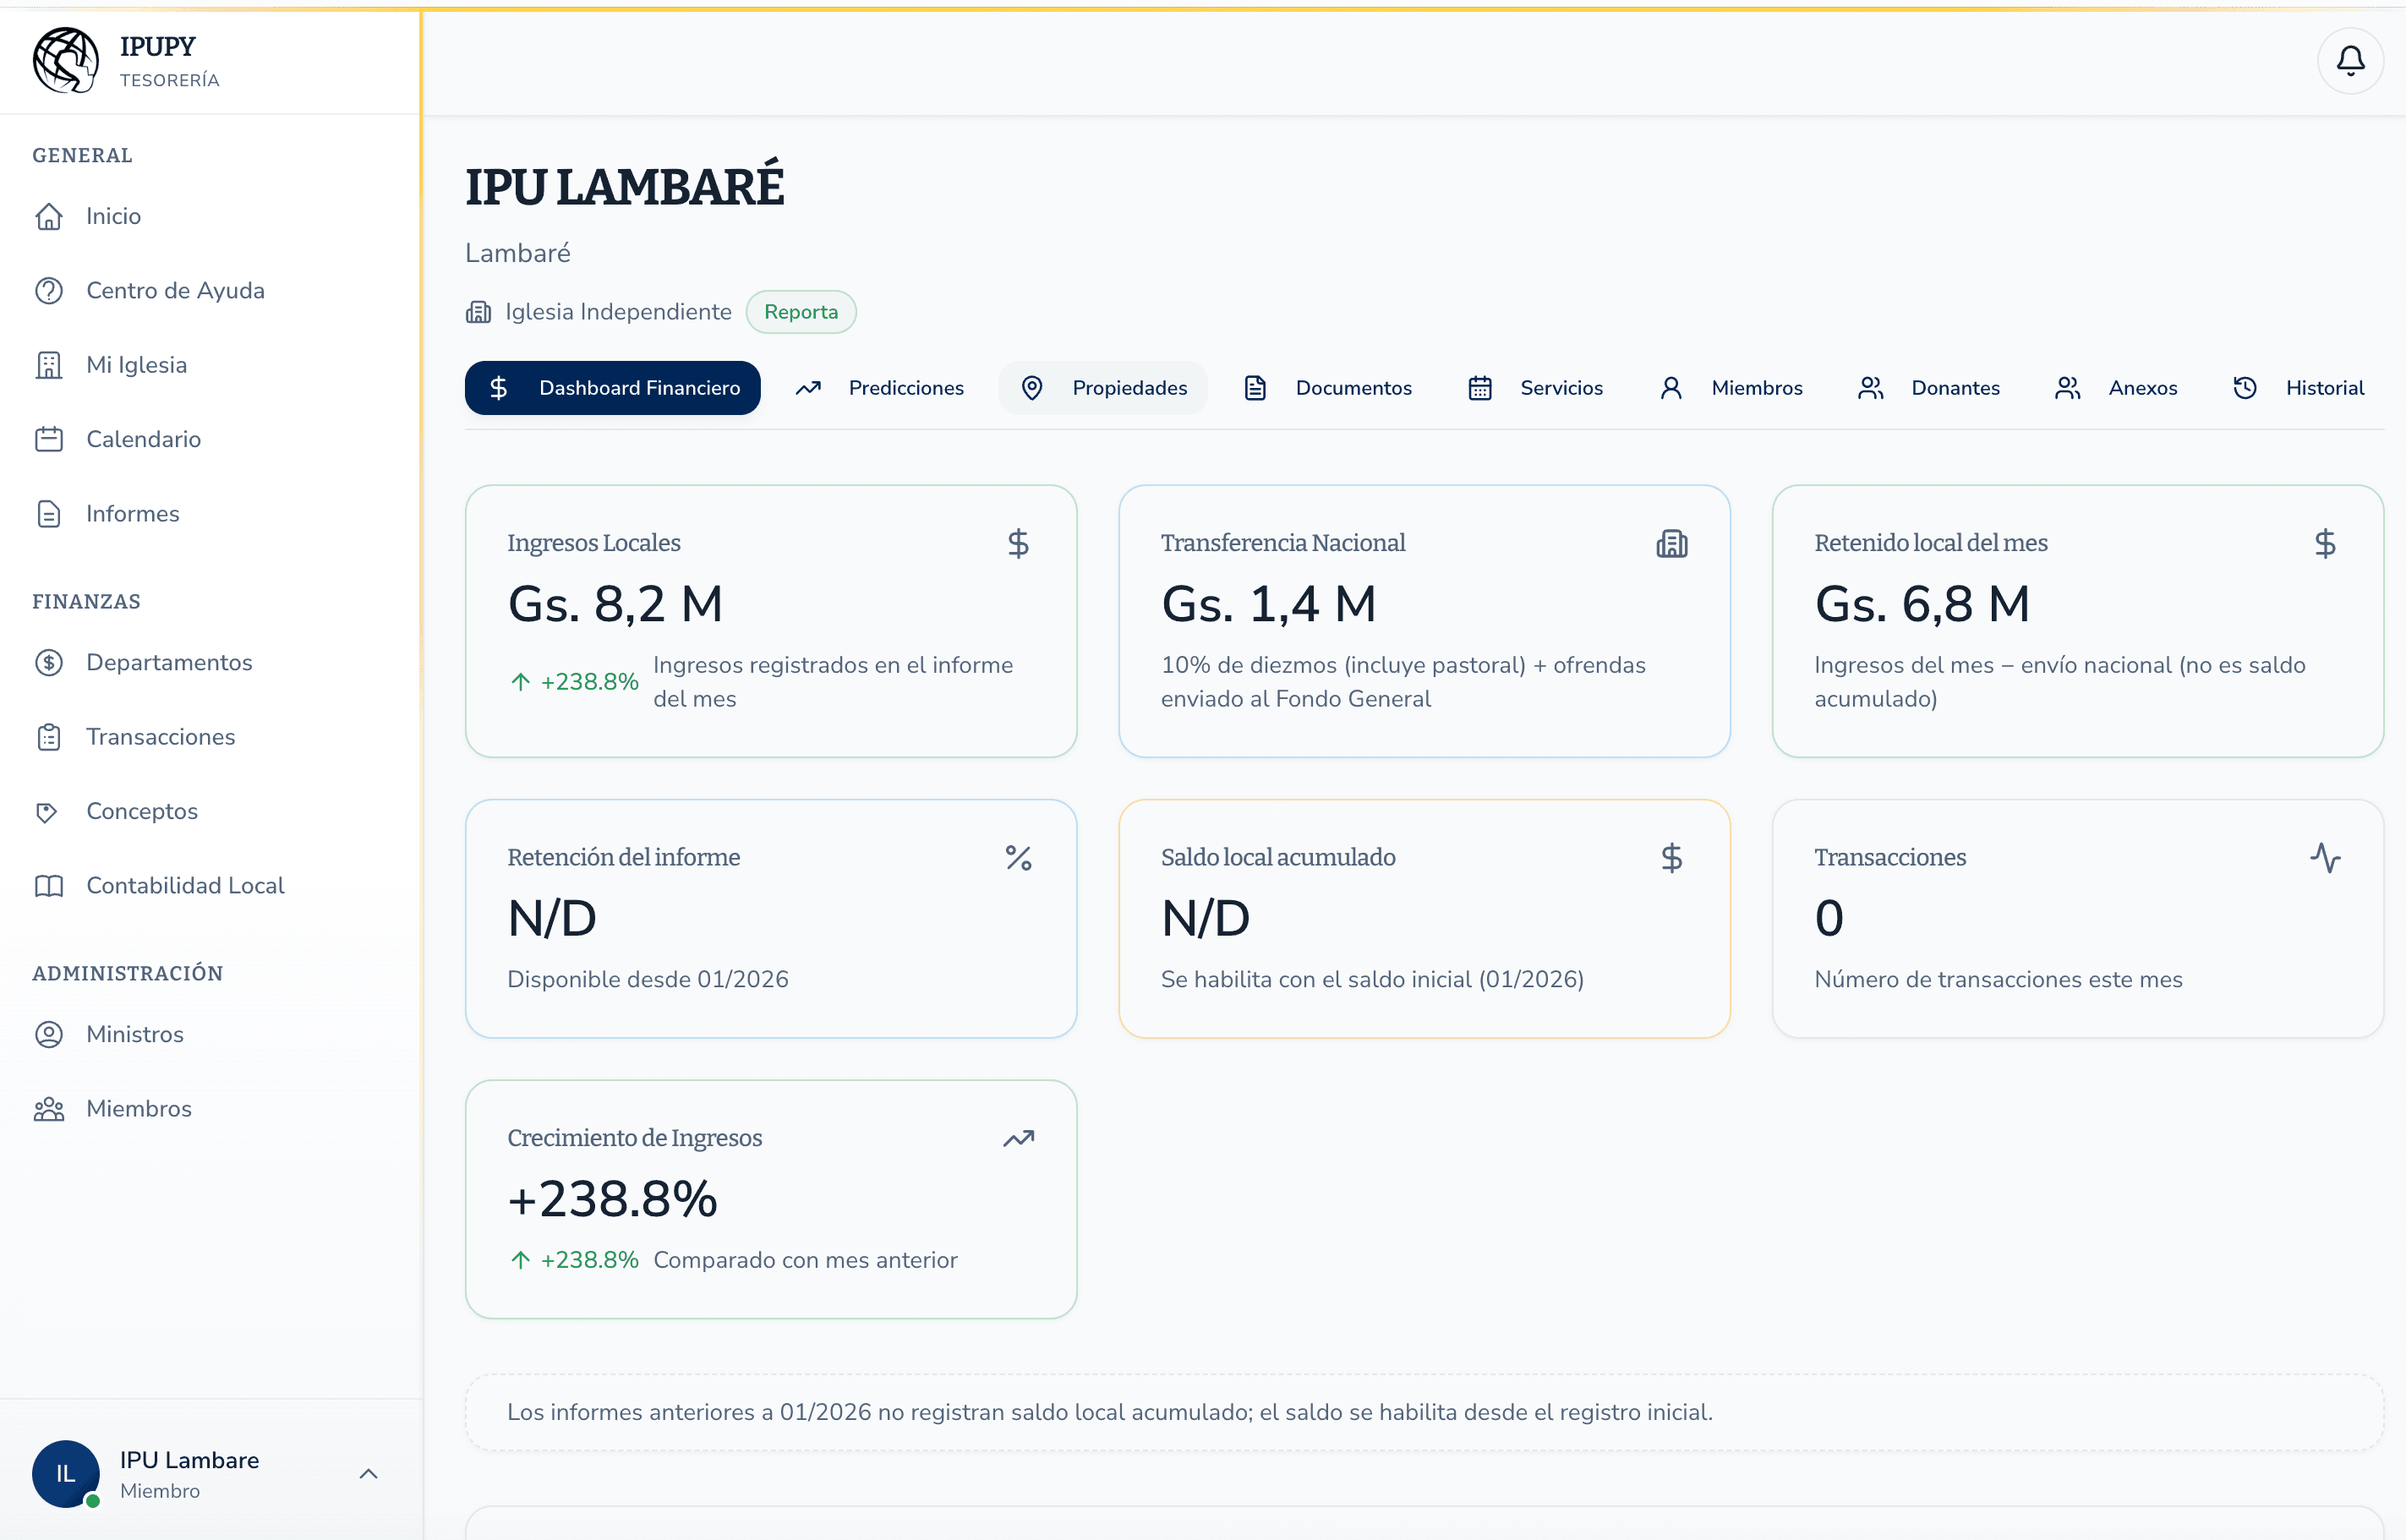This screenshot has width=2406, height=1540.
Task: Open the Documentos tab
Action: [x=1330, y=388]
